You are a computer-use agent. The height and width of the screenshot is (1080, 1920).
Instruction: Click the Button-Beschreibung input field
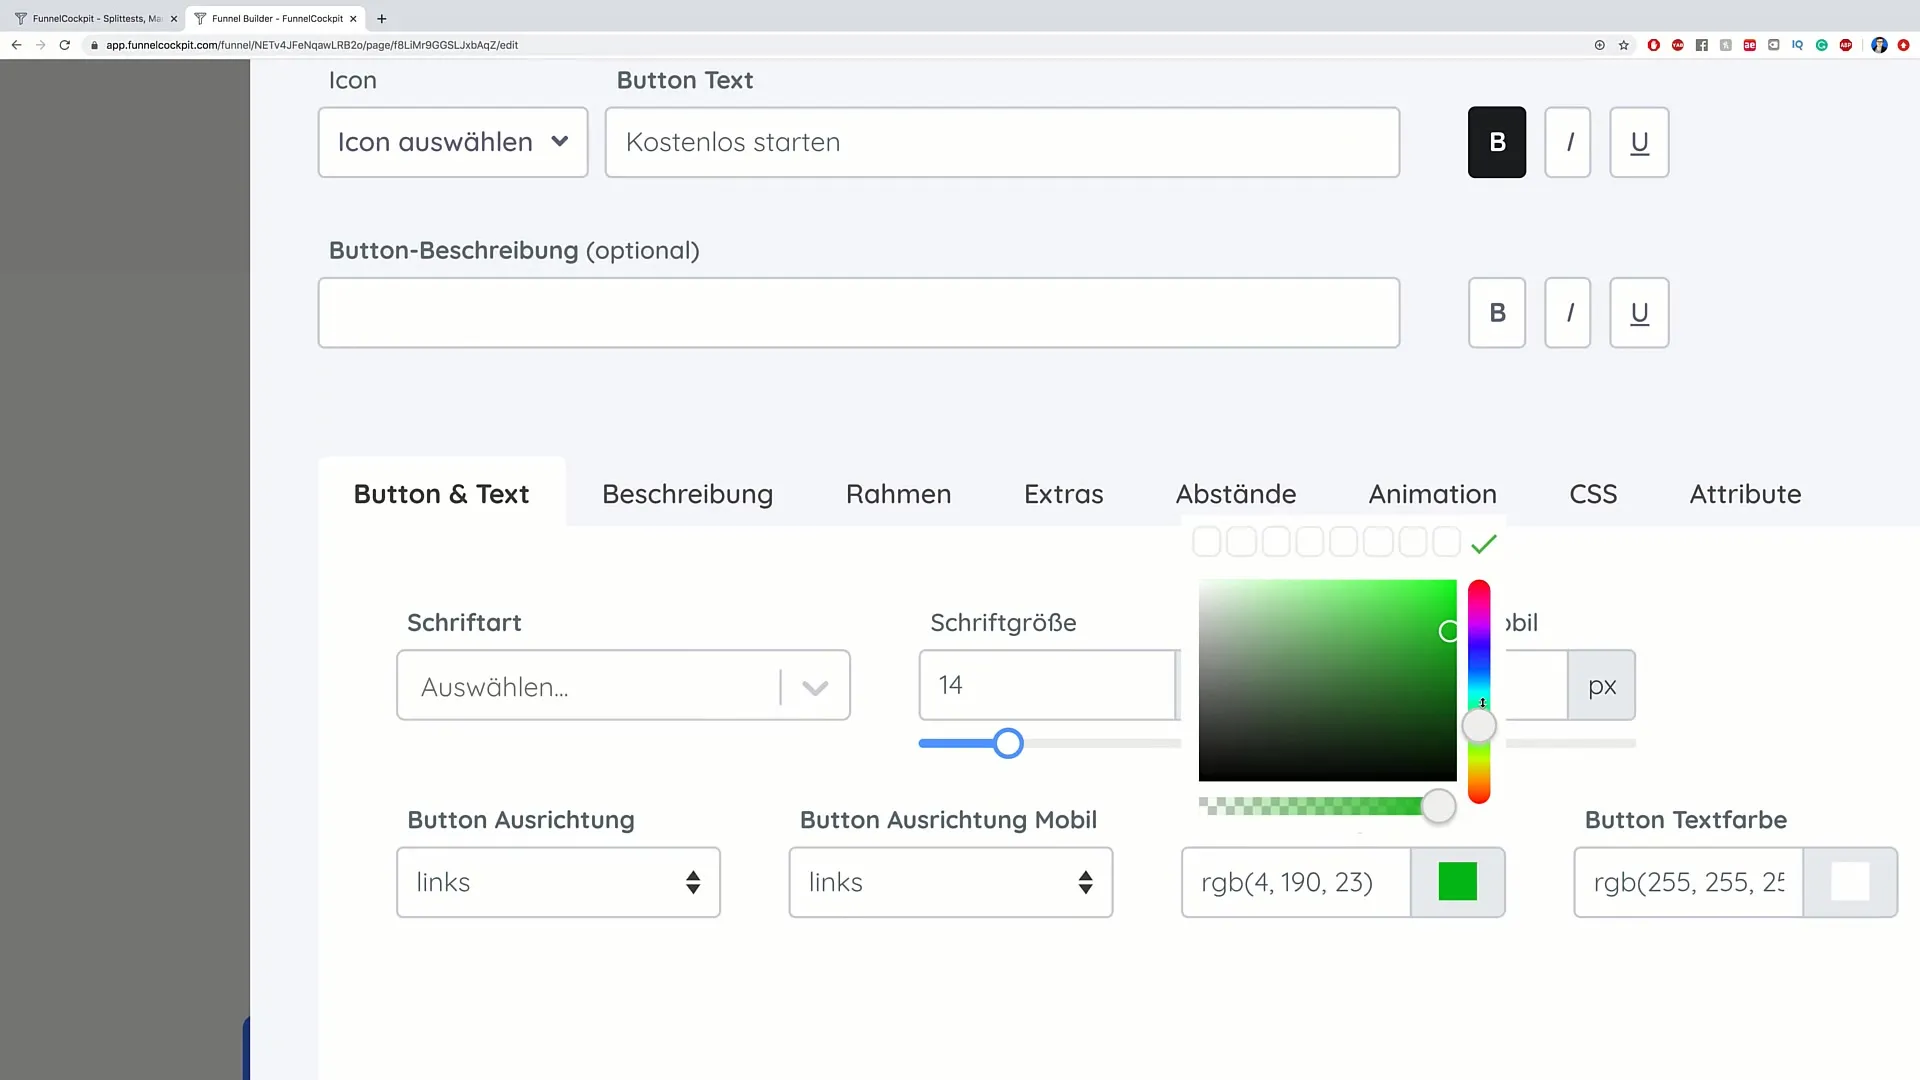tap(858, 313)
